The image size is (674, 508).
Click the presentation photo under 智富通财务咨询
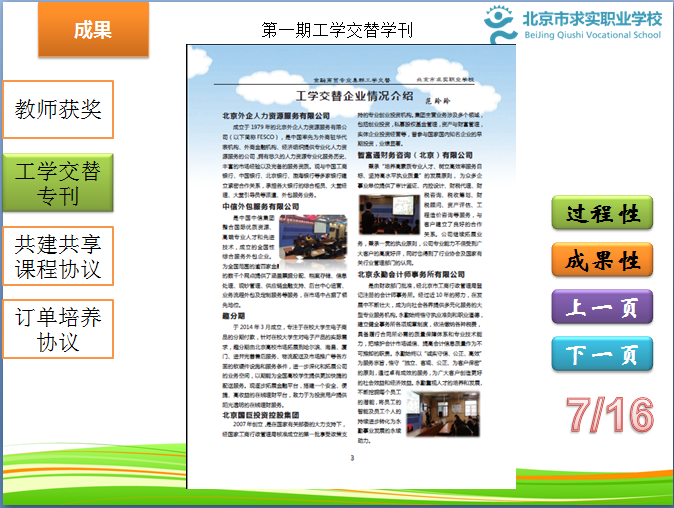[389, 214]
